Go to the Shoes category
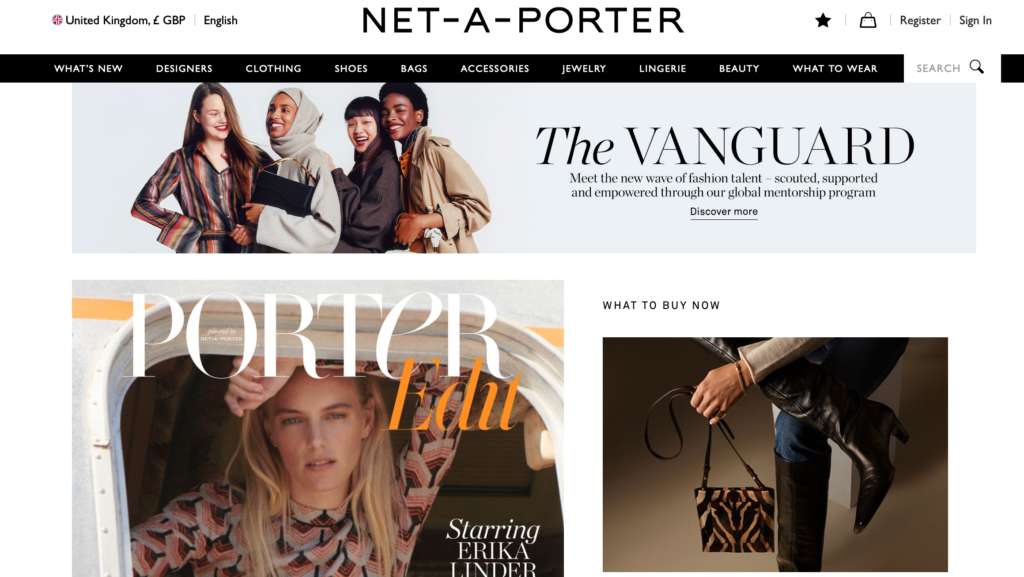This screenshot has width=1024, height=577. (351, 69)
